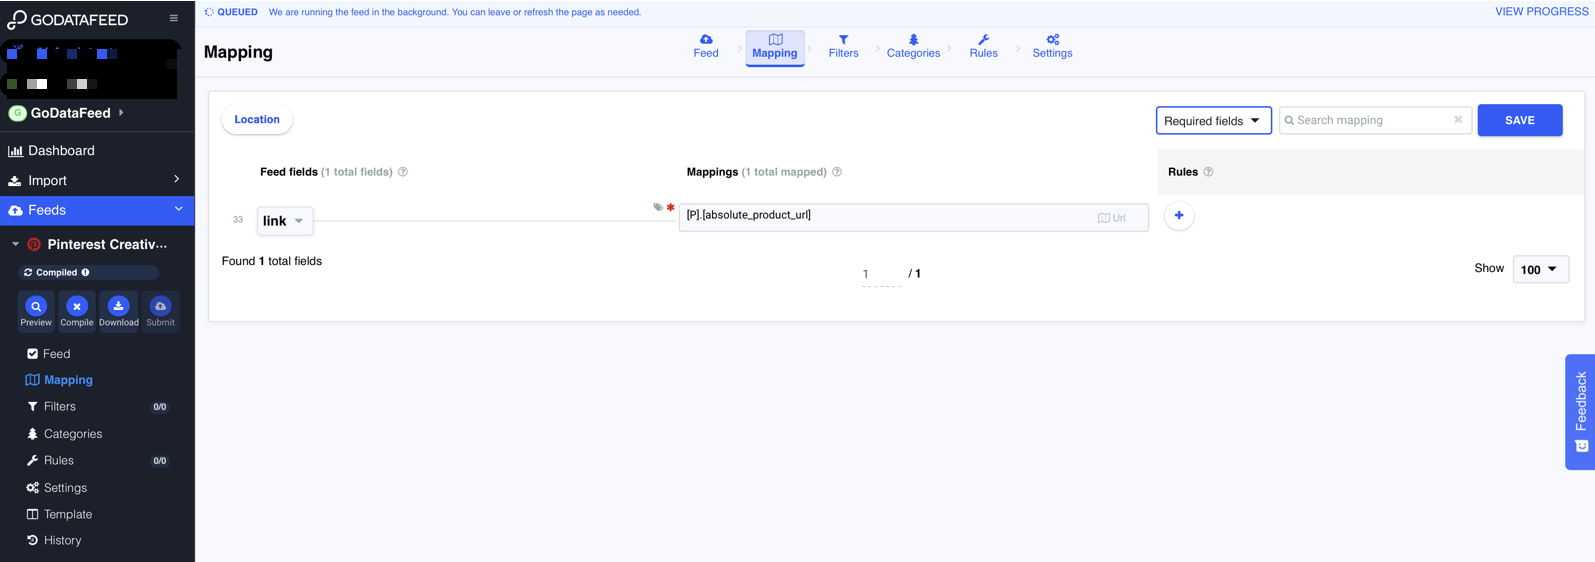Open the Feedback side tab
The image size is (1595, 562).
[x=1580, y=411]
